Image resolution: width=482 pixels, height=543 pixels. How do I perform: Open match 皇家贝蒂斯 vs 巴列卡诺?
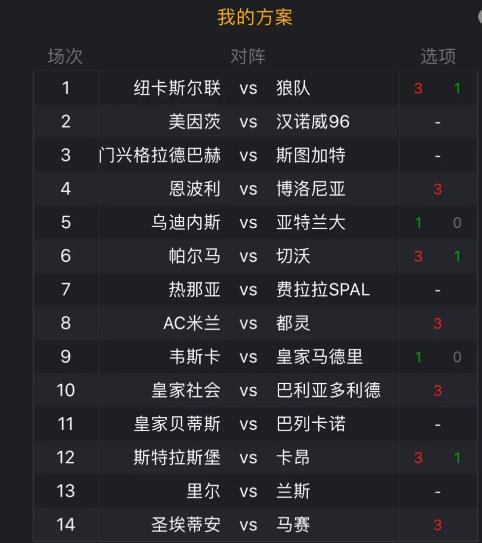point(256,424)
